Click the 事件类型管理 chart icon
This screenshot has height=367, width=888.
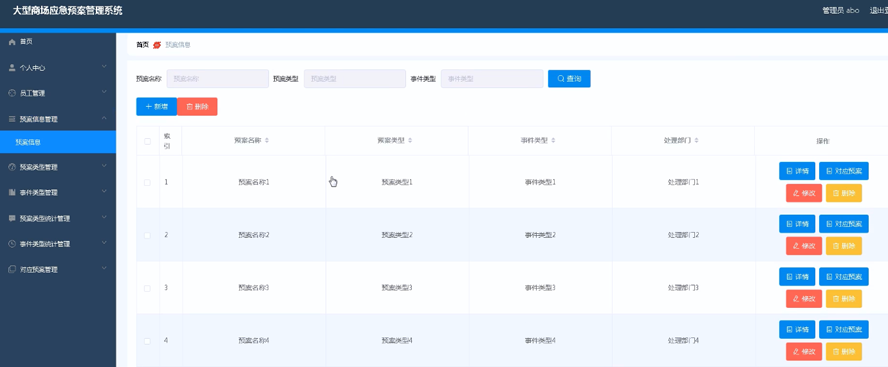click(x=12, y=193)
